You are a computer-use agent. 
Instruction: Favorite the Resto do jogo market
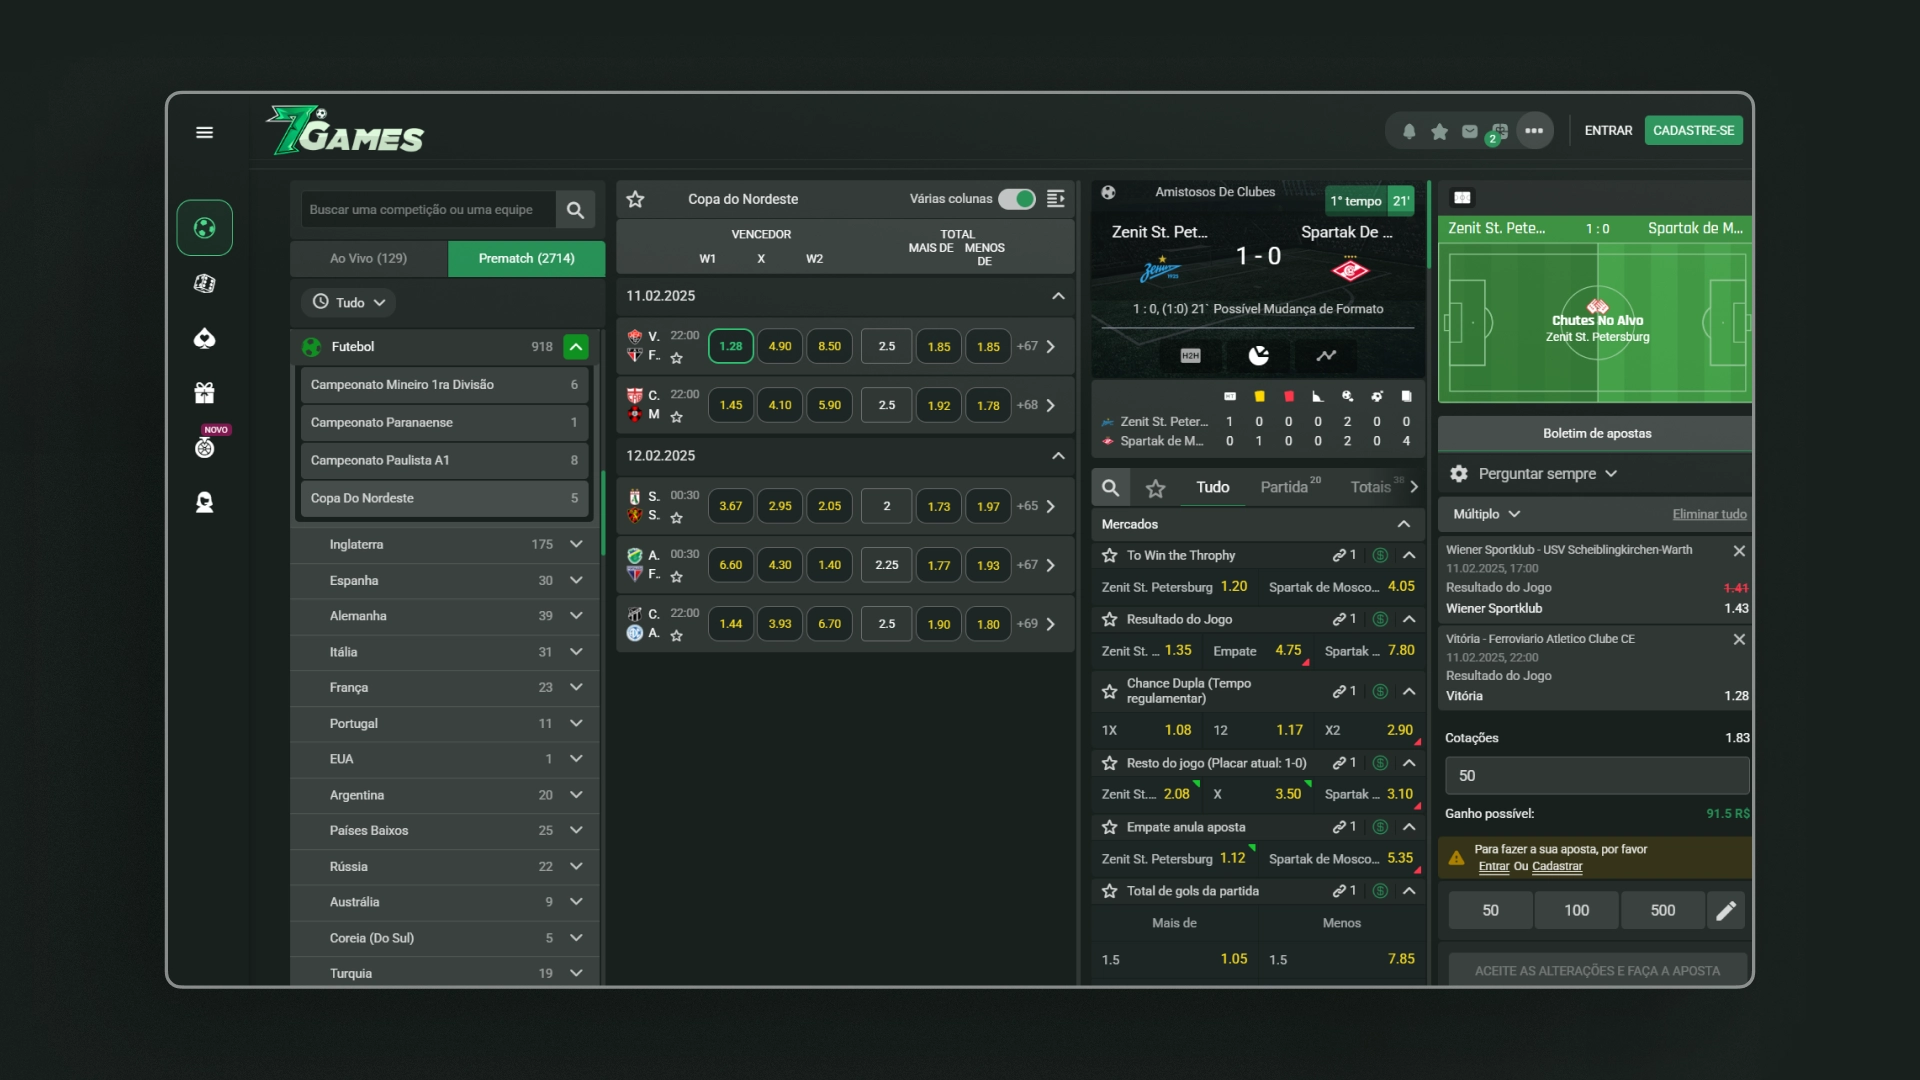point(1109,763)
